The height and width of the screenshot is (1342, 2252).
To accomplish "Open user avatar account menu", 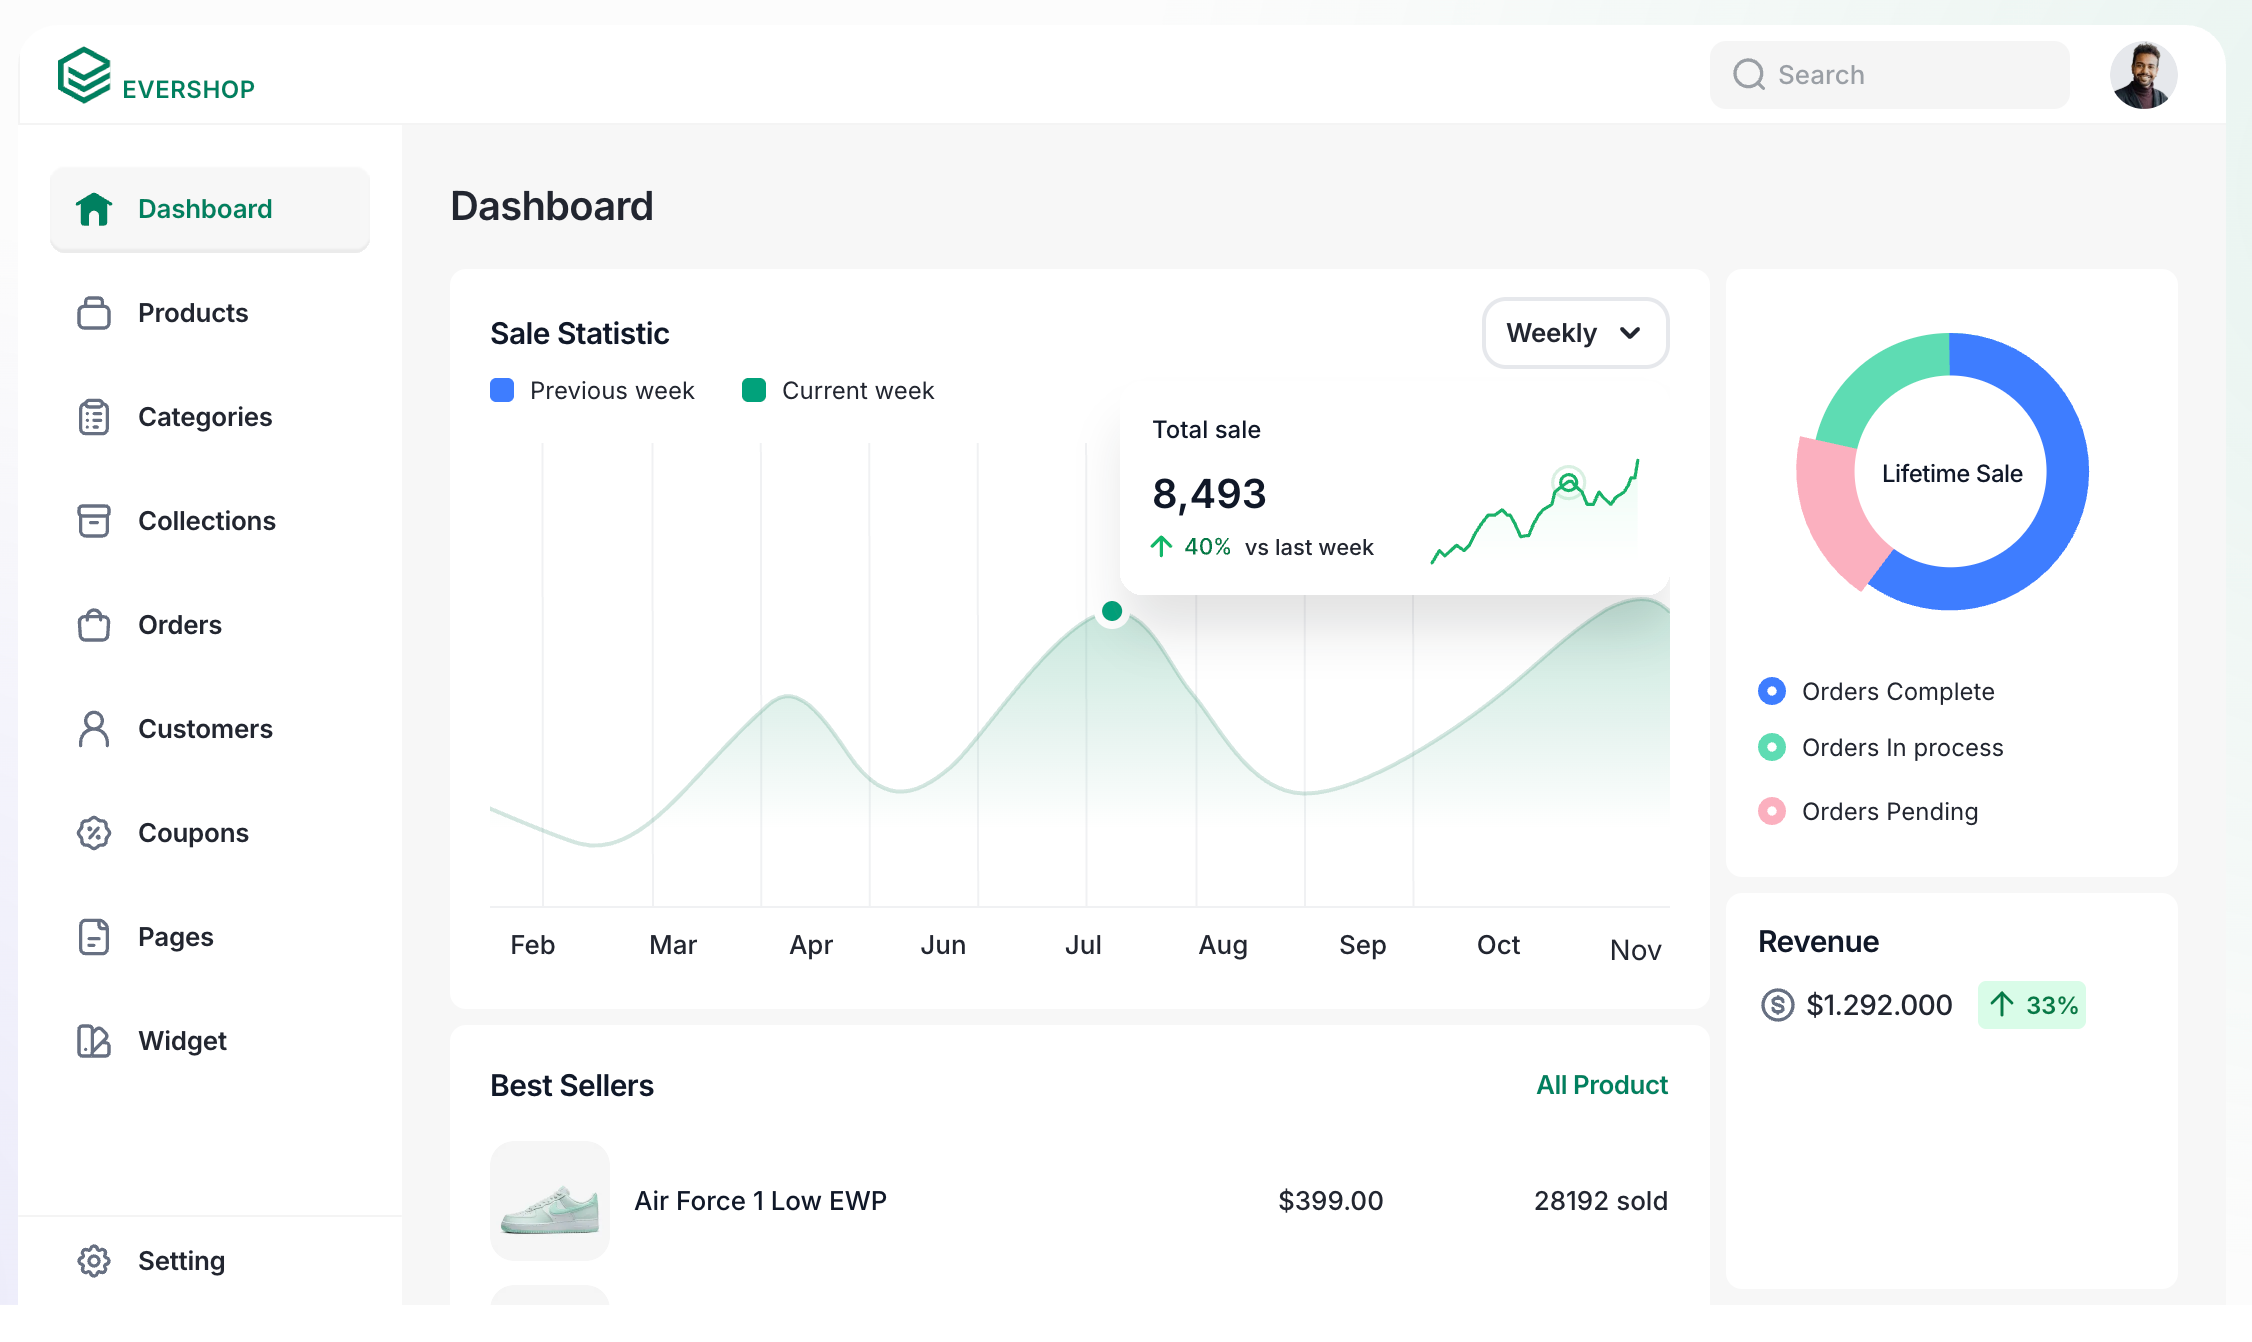I will click(x=2143, y=75).
